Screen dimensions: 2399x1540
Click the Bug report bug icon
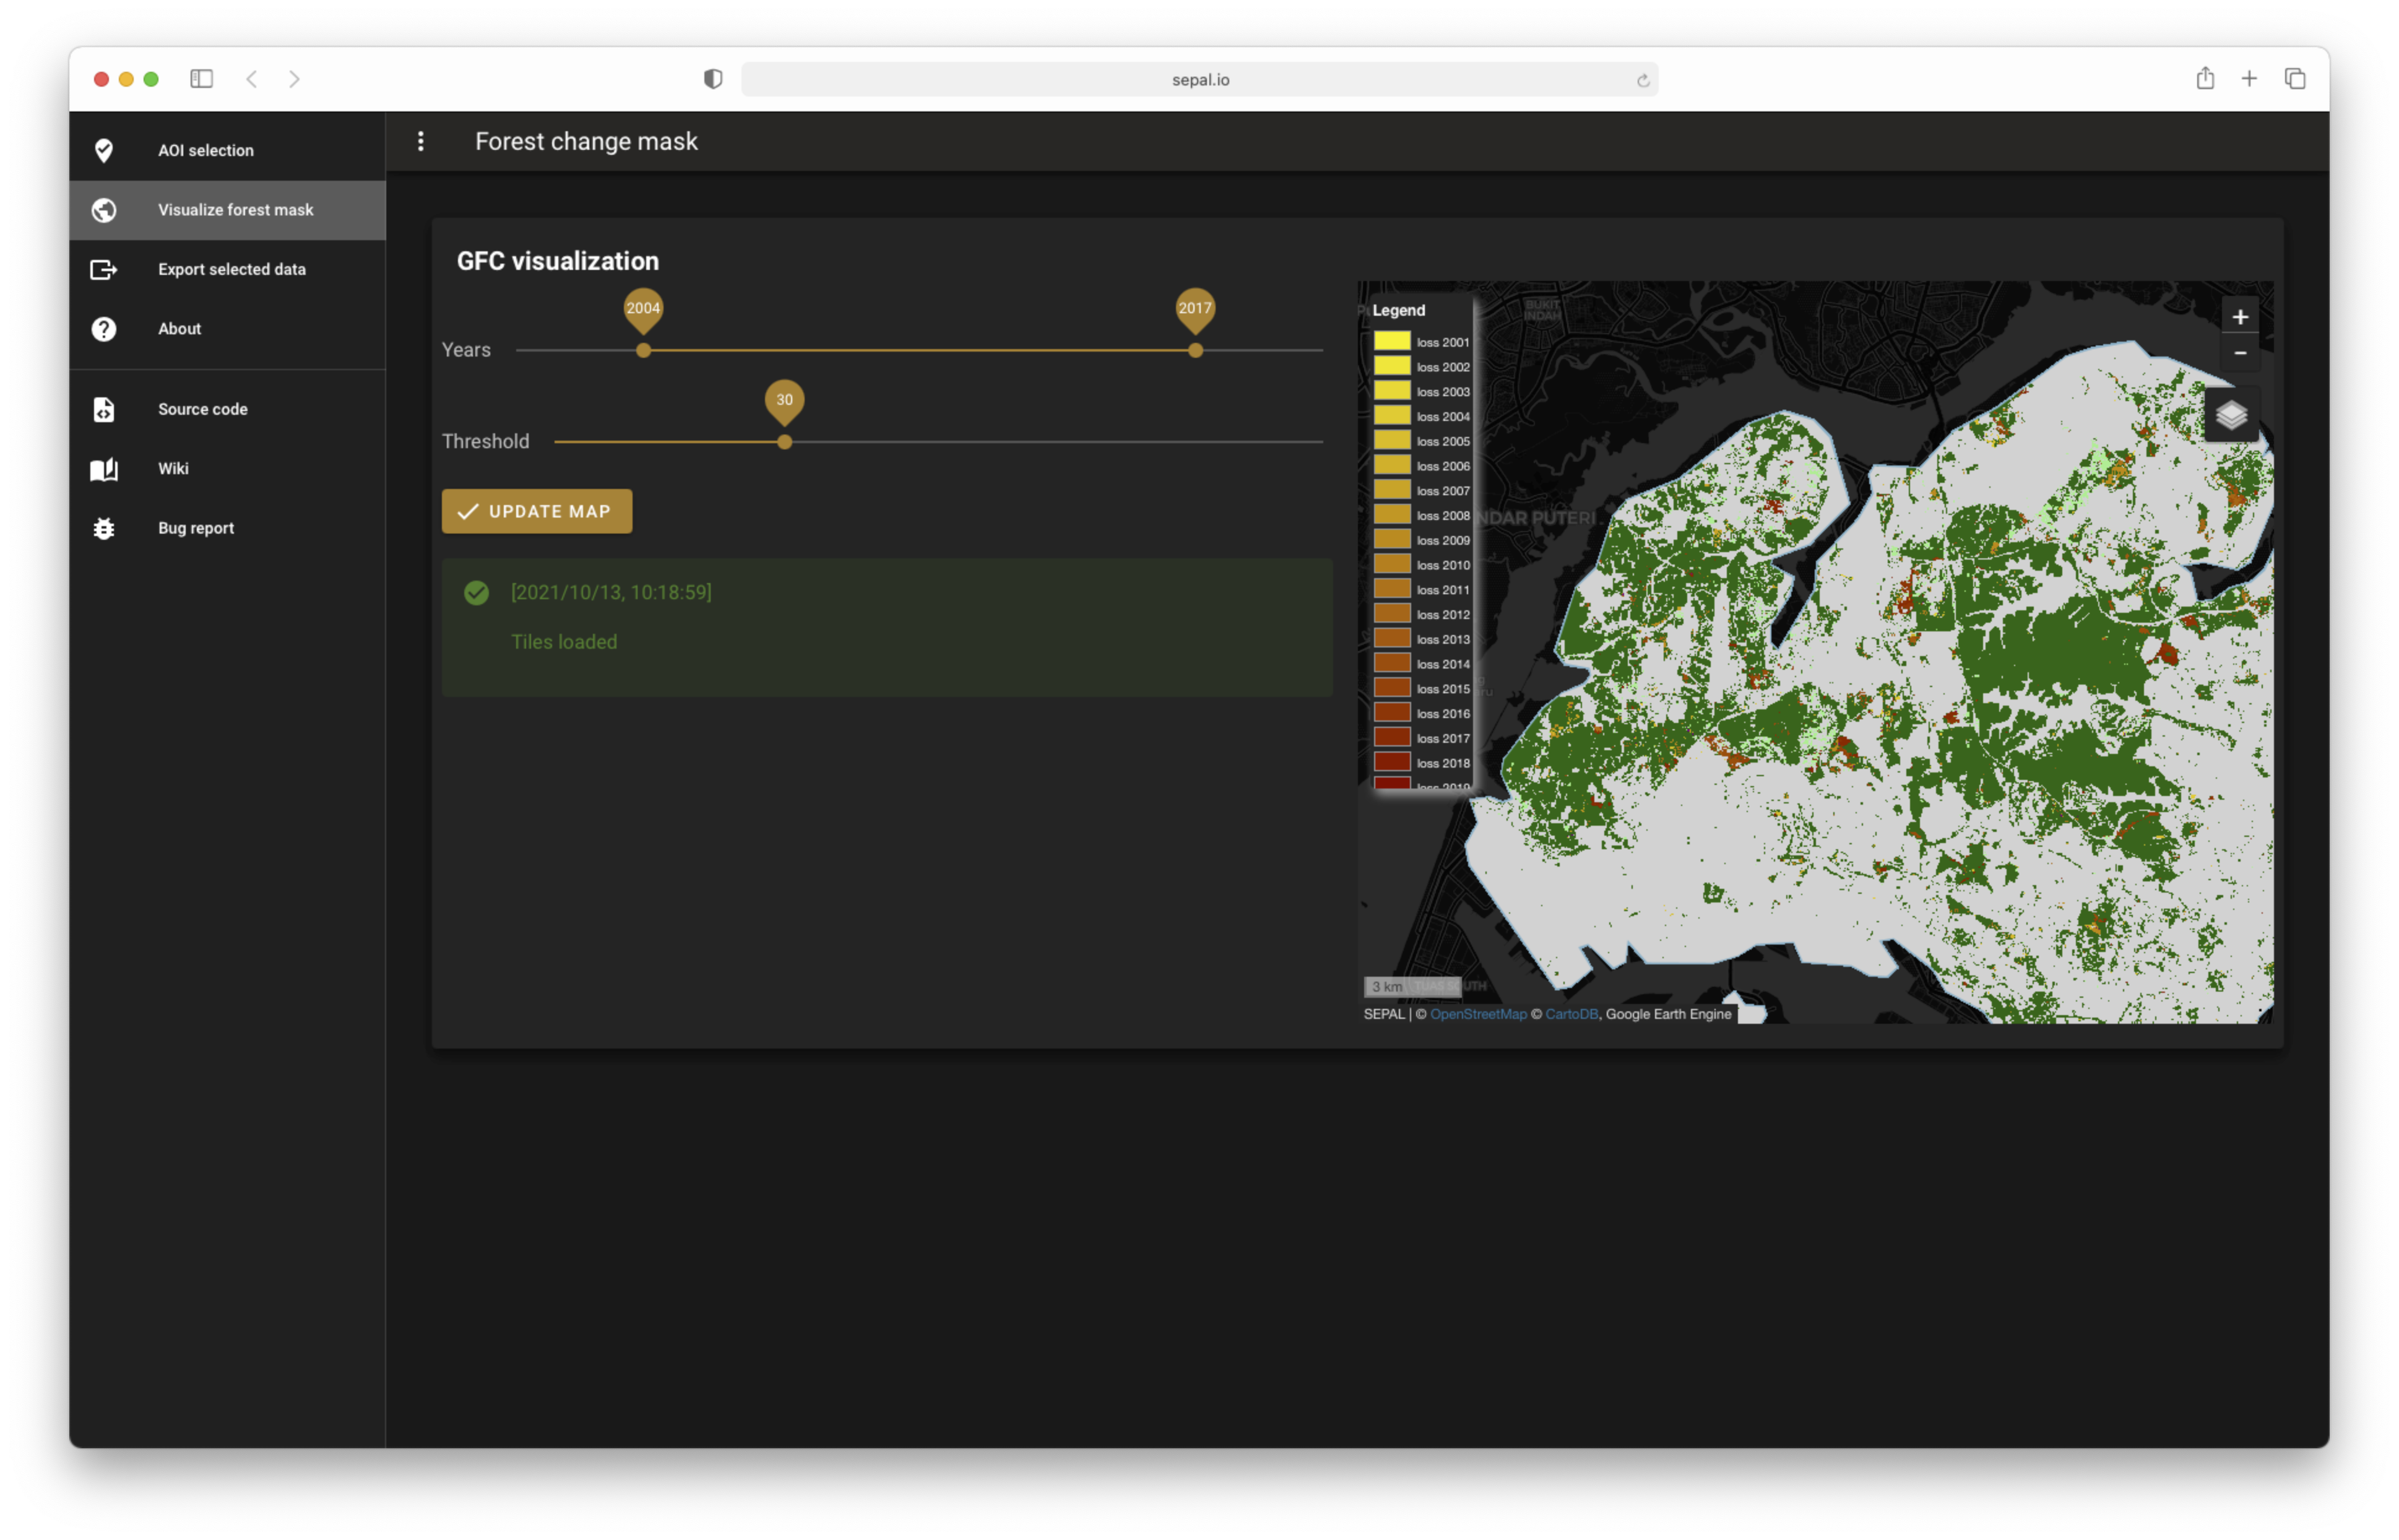pyautogui.click(x=104, y=528)
